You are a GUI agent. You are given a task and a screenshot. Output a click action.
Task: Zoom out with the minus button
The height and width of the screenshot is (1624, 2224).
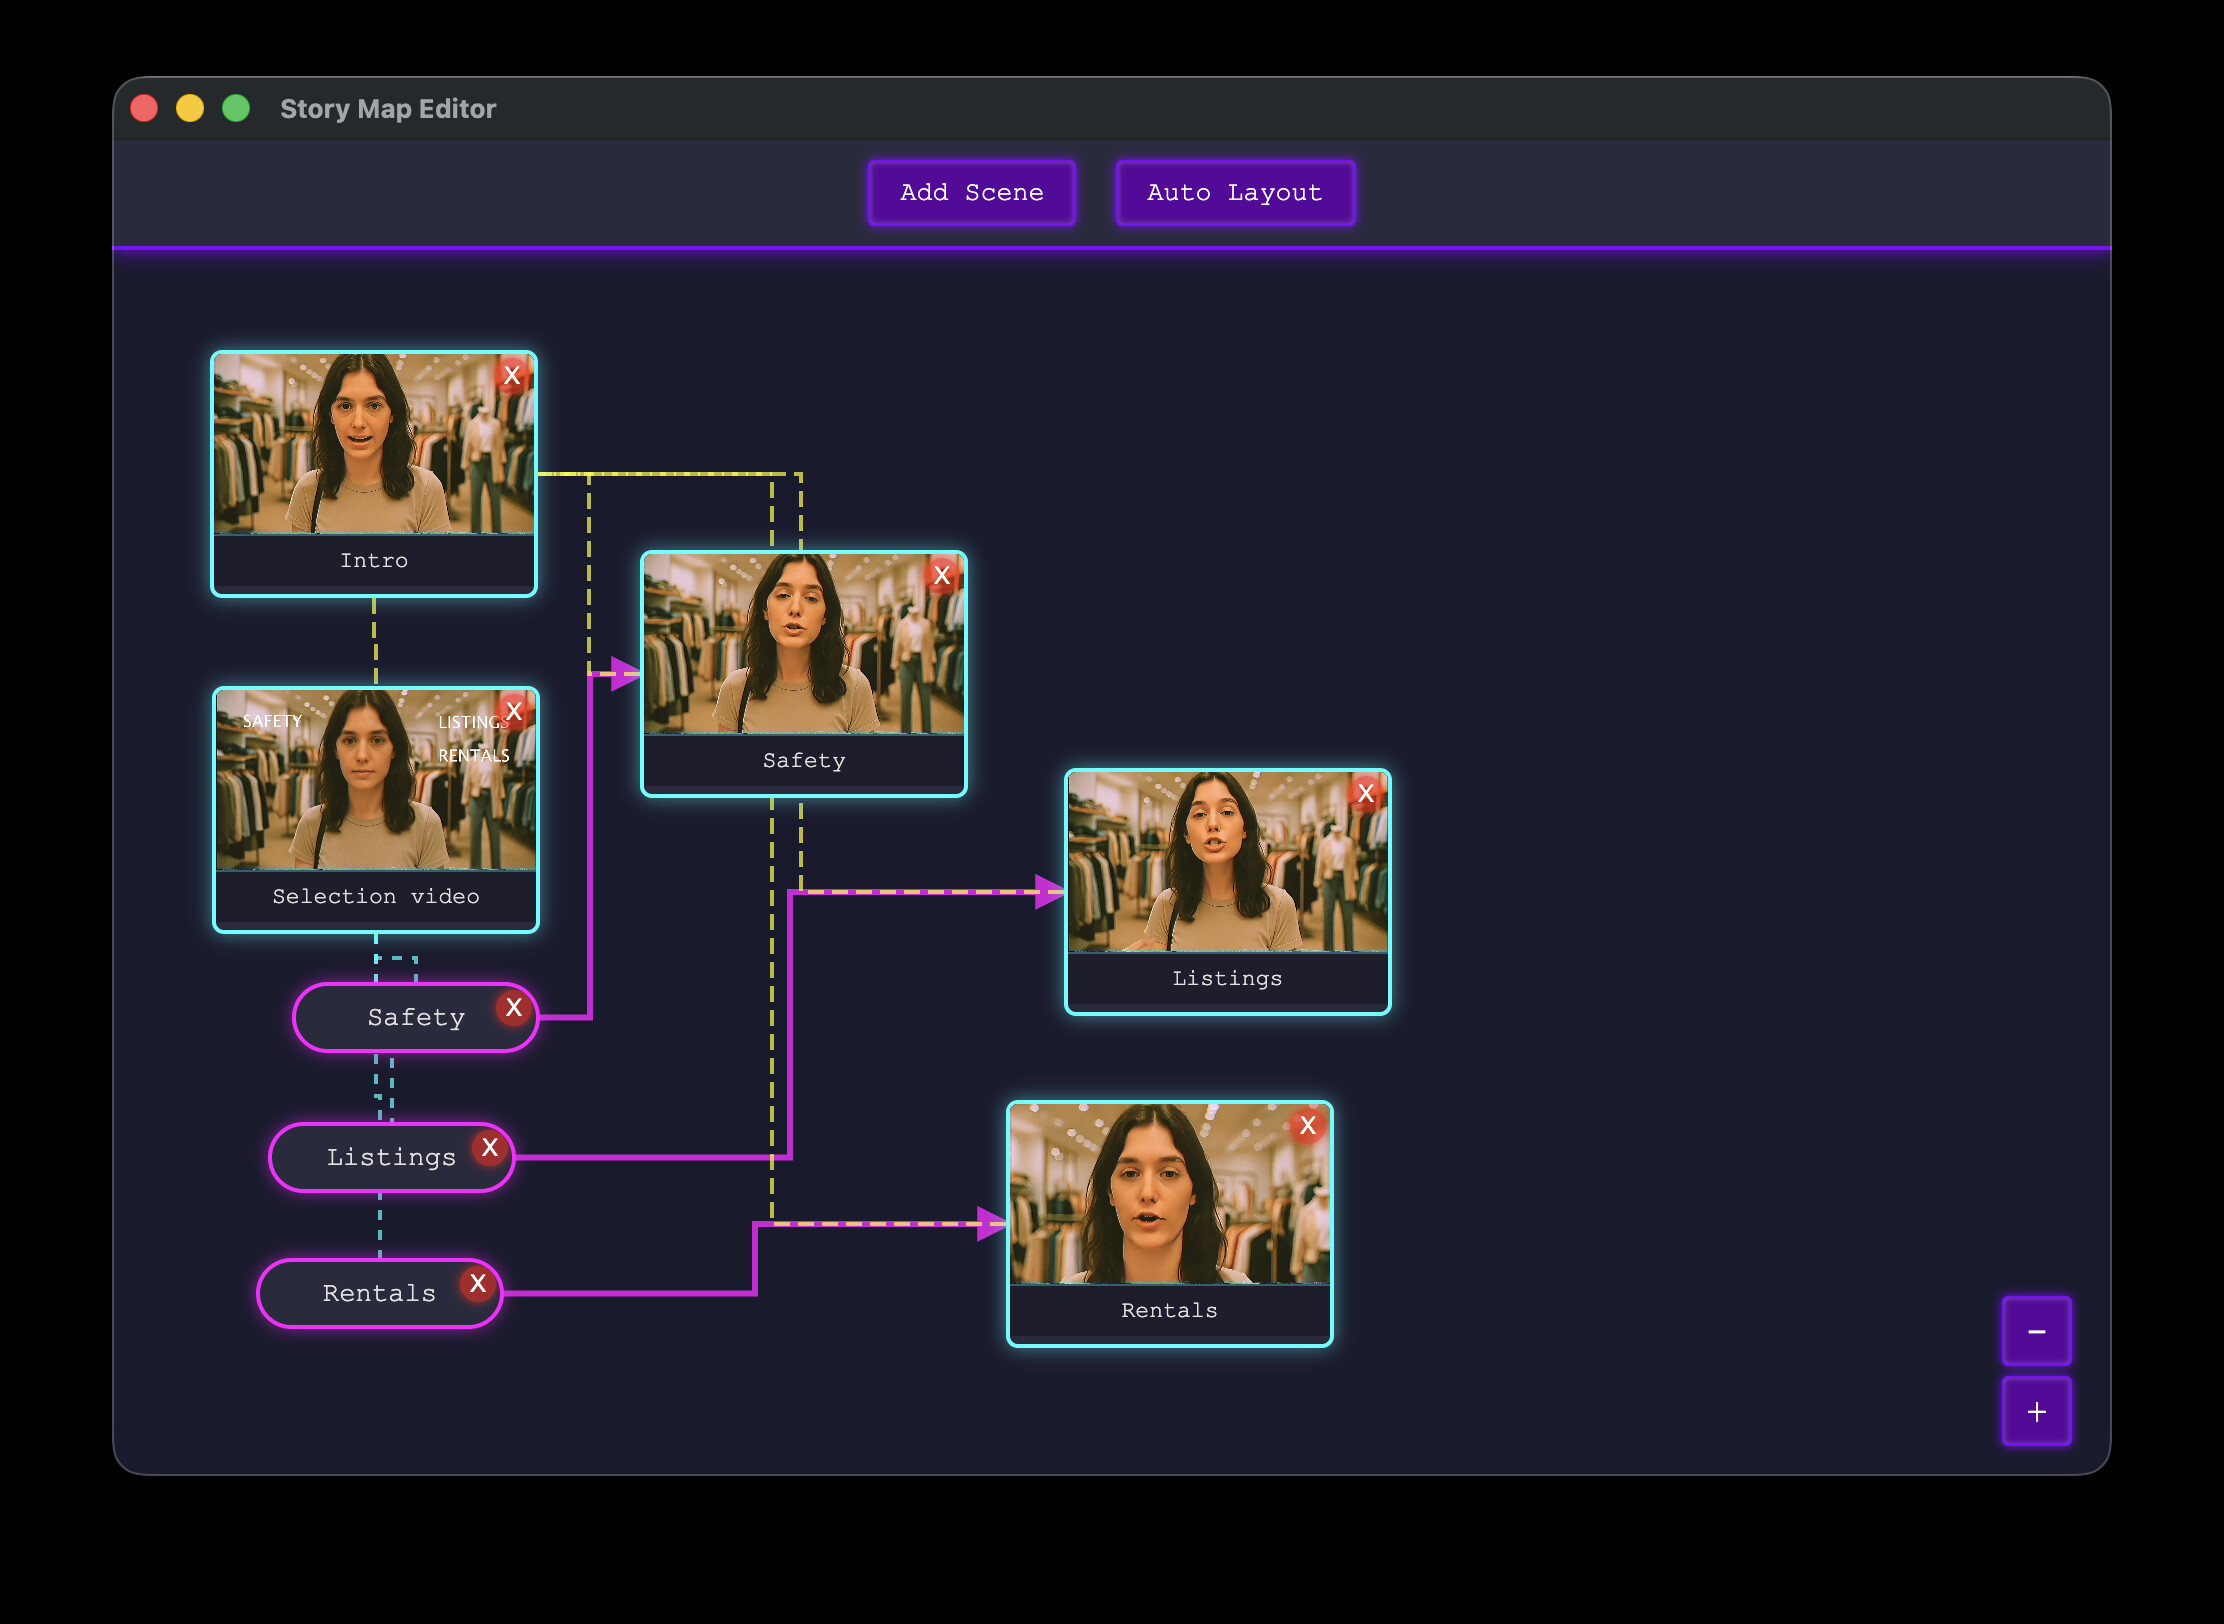click(2036, 1331)
